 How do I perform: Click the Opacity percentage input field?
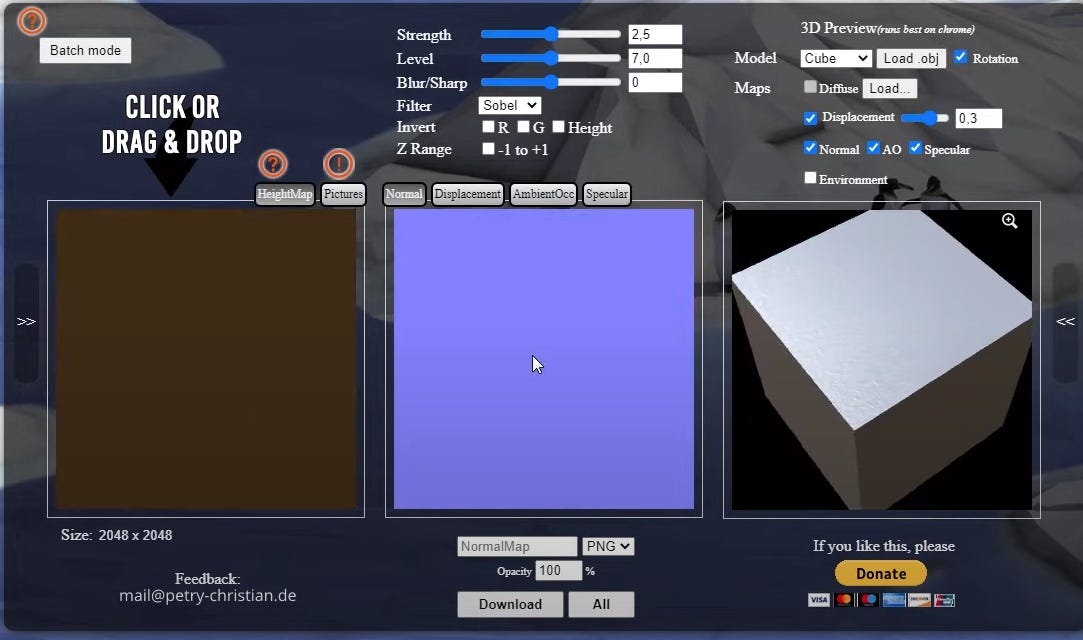coord(558,570)
